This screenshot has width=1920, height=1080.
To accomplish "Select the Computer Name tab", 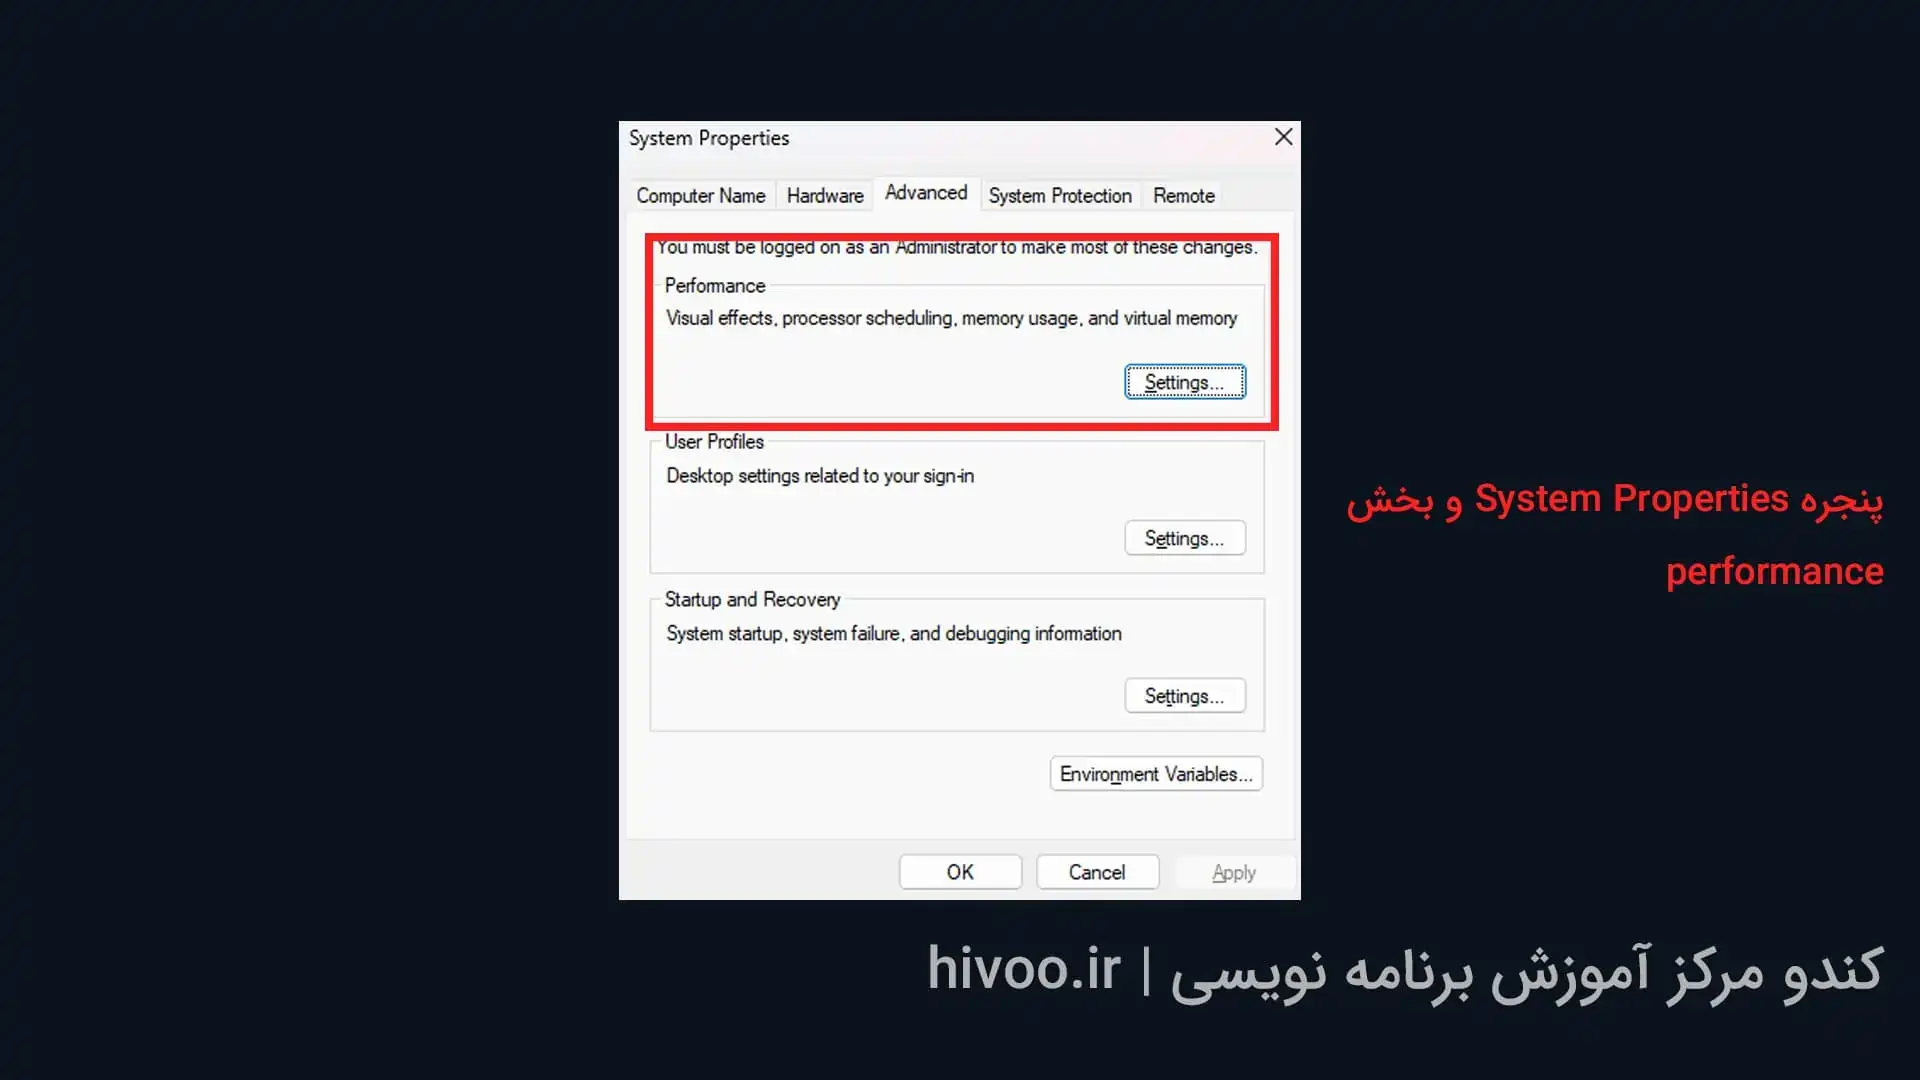I will point(699,195).
